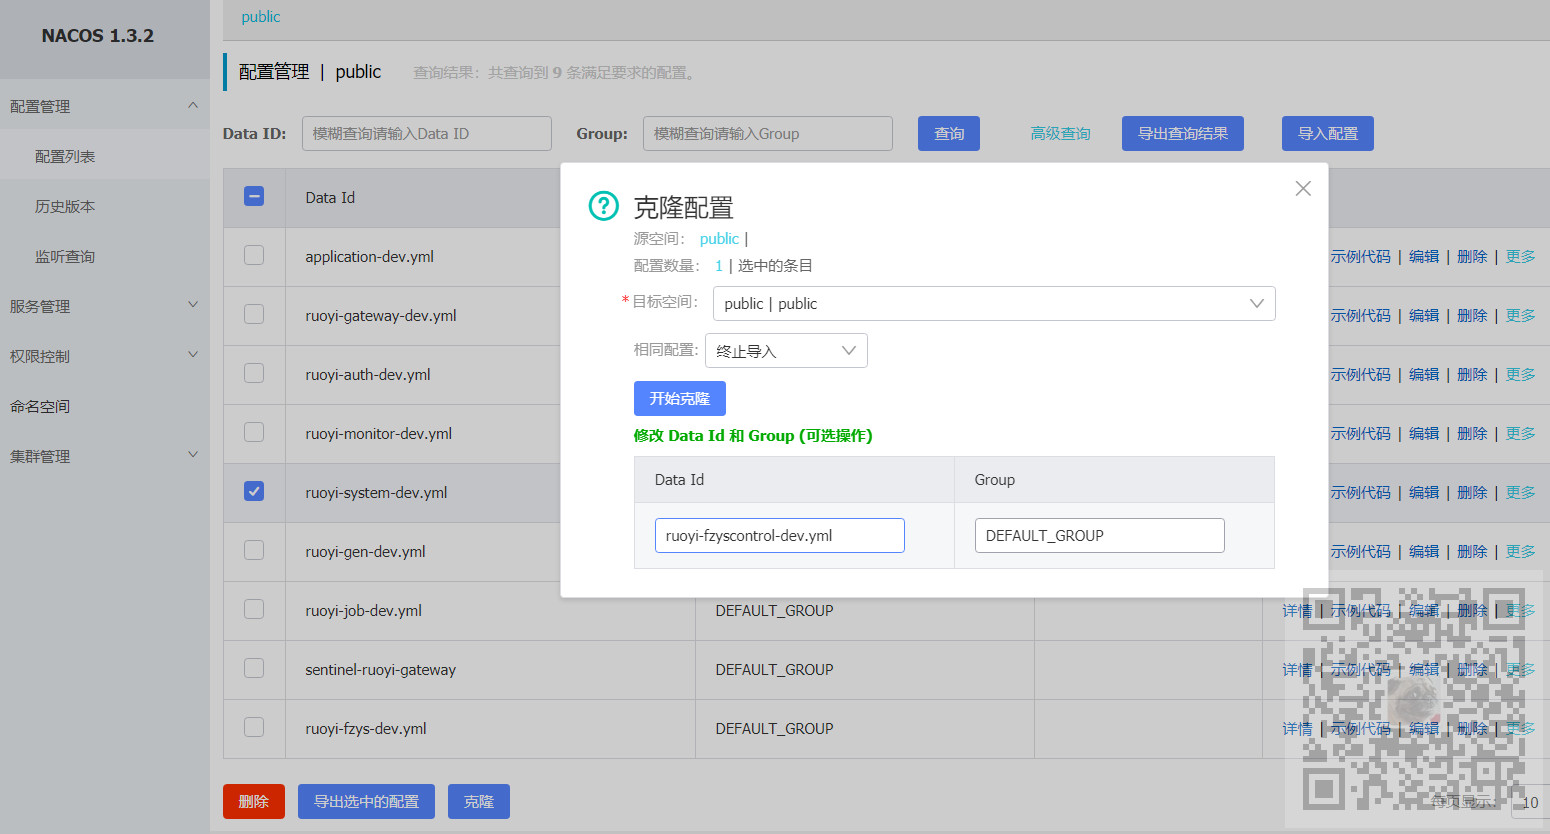1550x834 pixels.
Task: Focus the Data Id field in clone dialog
Action: [780, 535]
